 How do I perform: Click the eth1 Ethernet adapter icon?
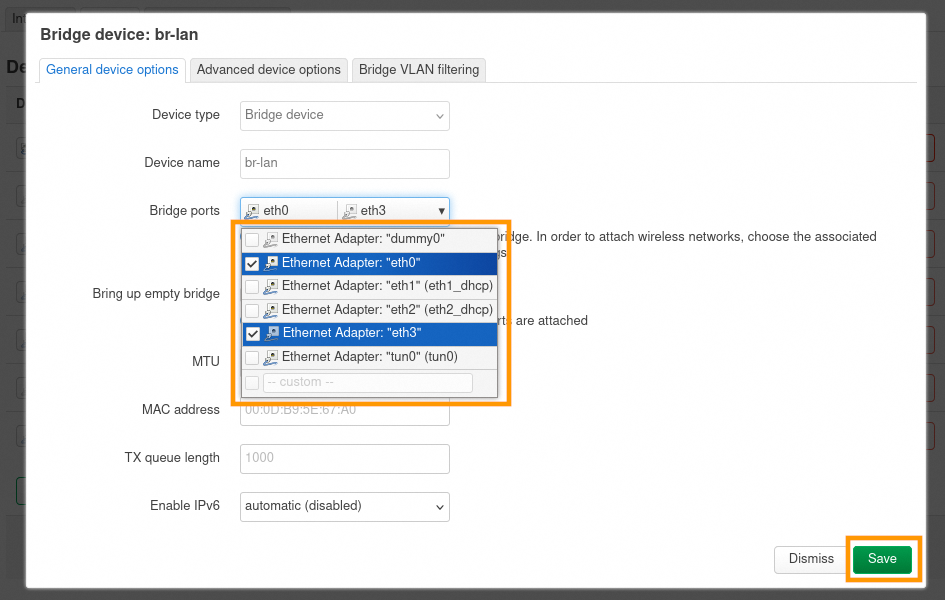click(x=271, y=286)
